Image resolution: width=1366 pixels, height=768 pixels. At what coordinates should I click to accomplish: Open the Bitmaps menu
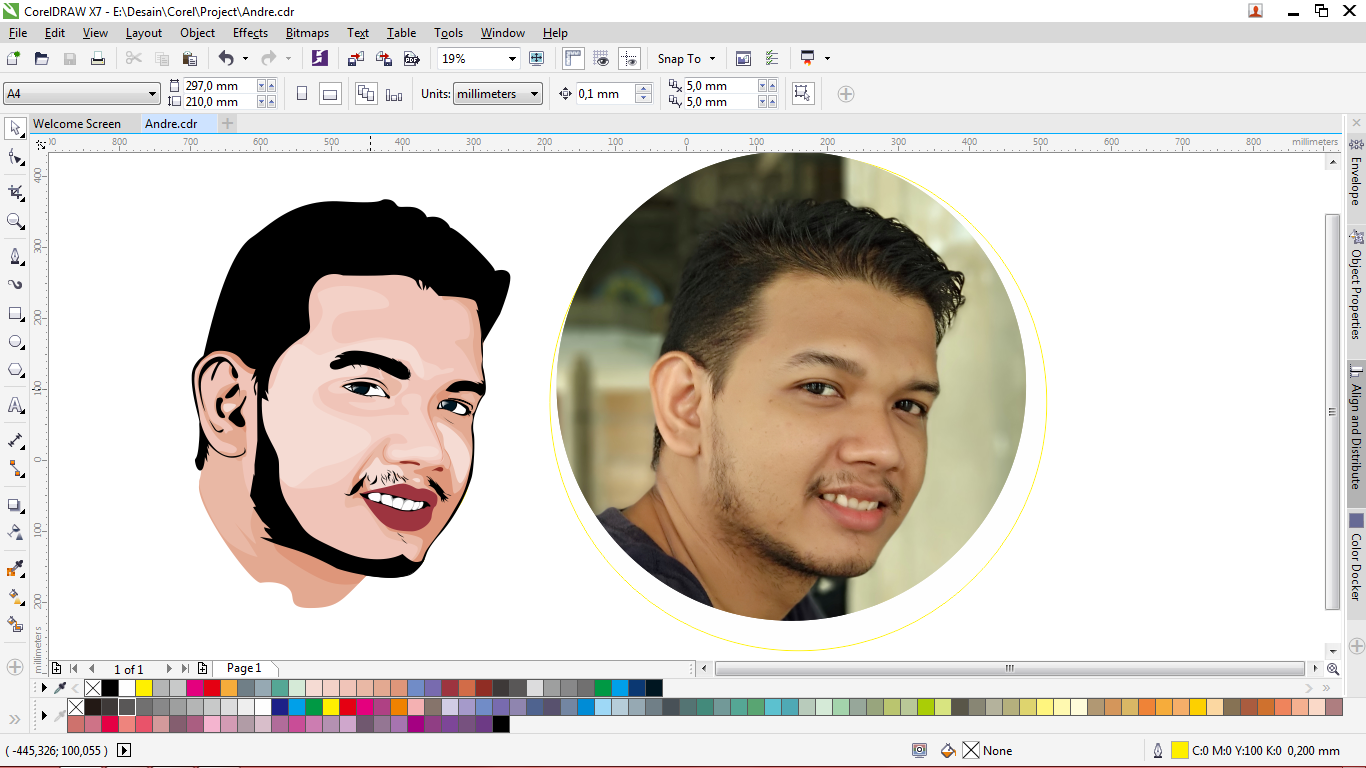coord(307,33)
